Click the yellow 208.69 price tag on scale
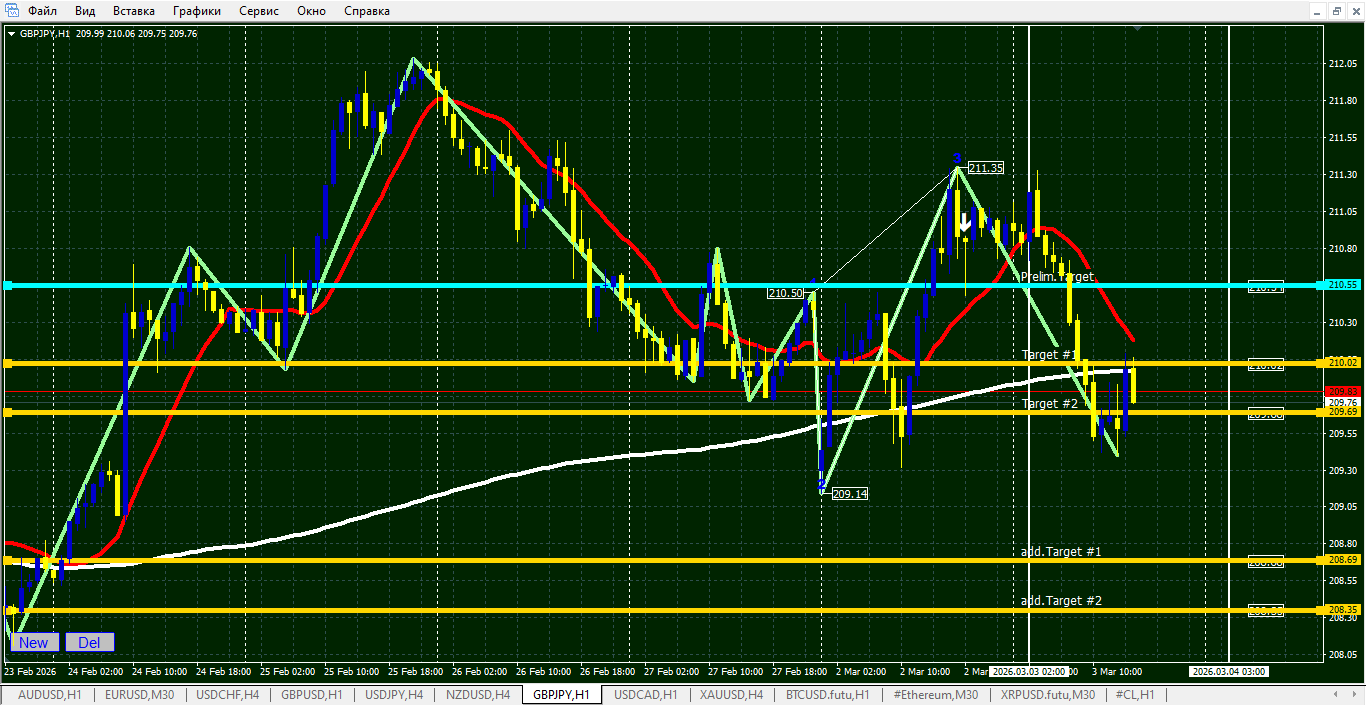The height and width of the screenshot is (706, 1366). point(1343,560)
